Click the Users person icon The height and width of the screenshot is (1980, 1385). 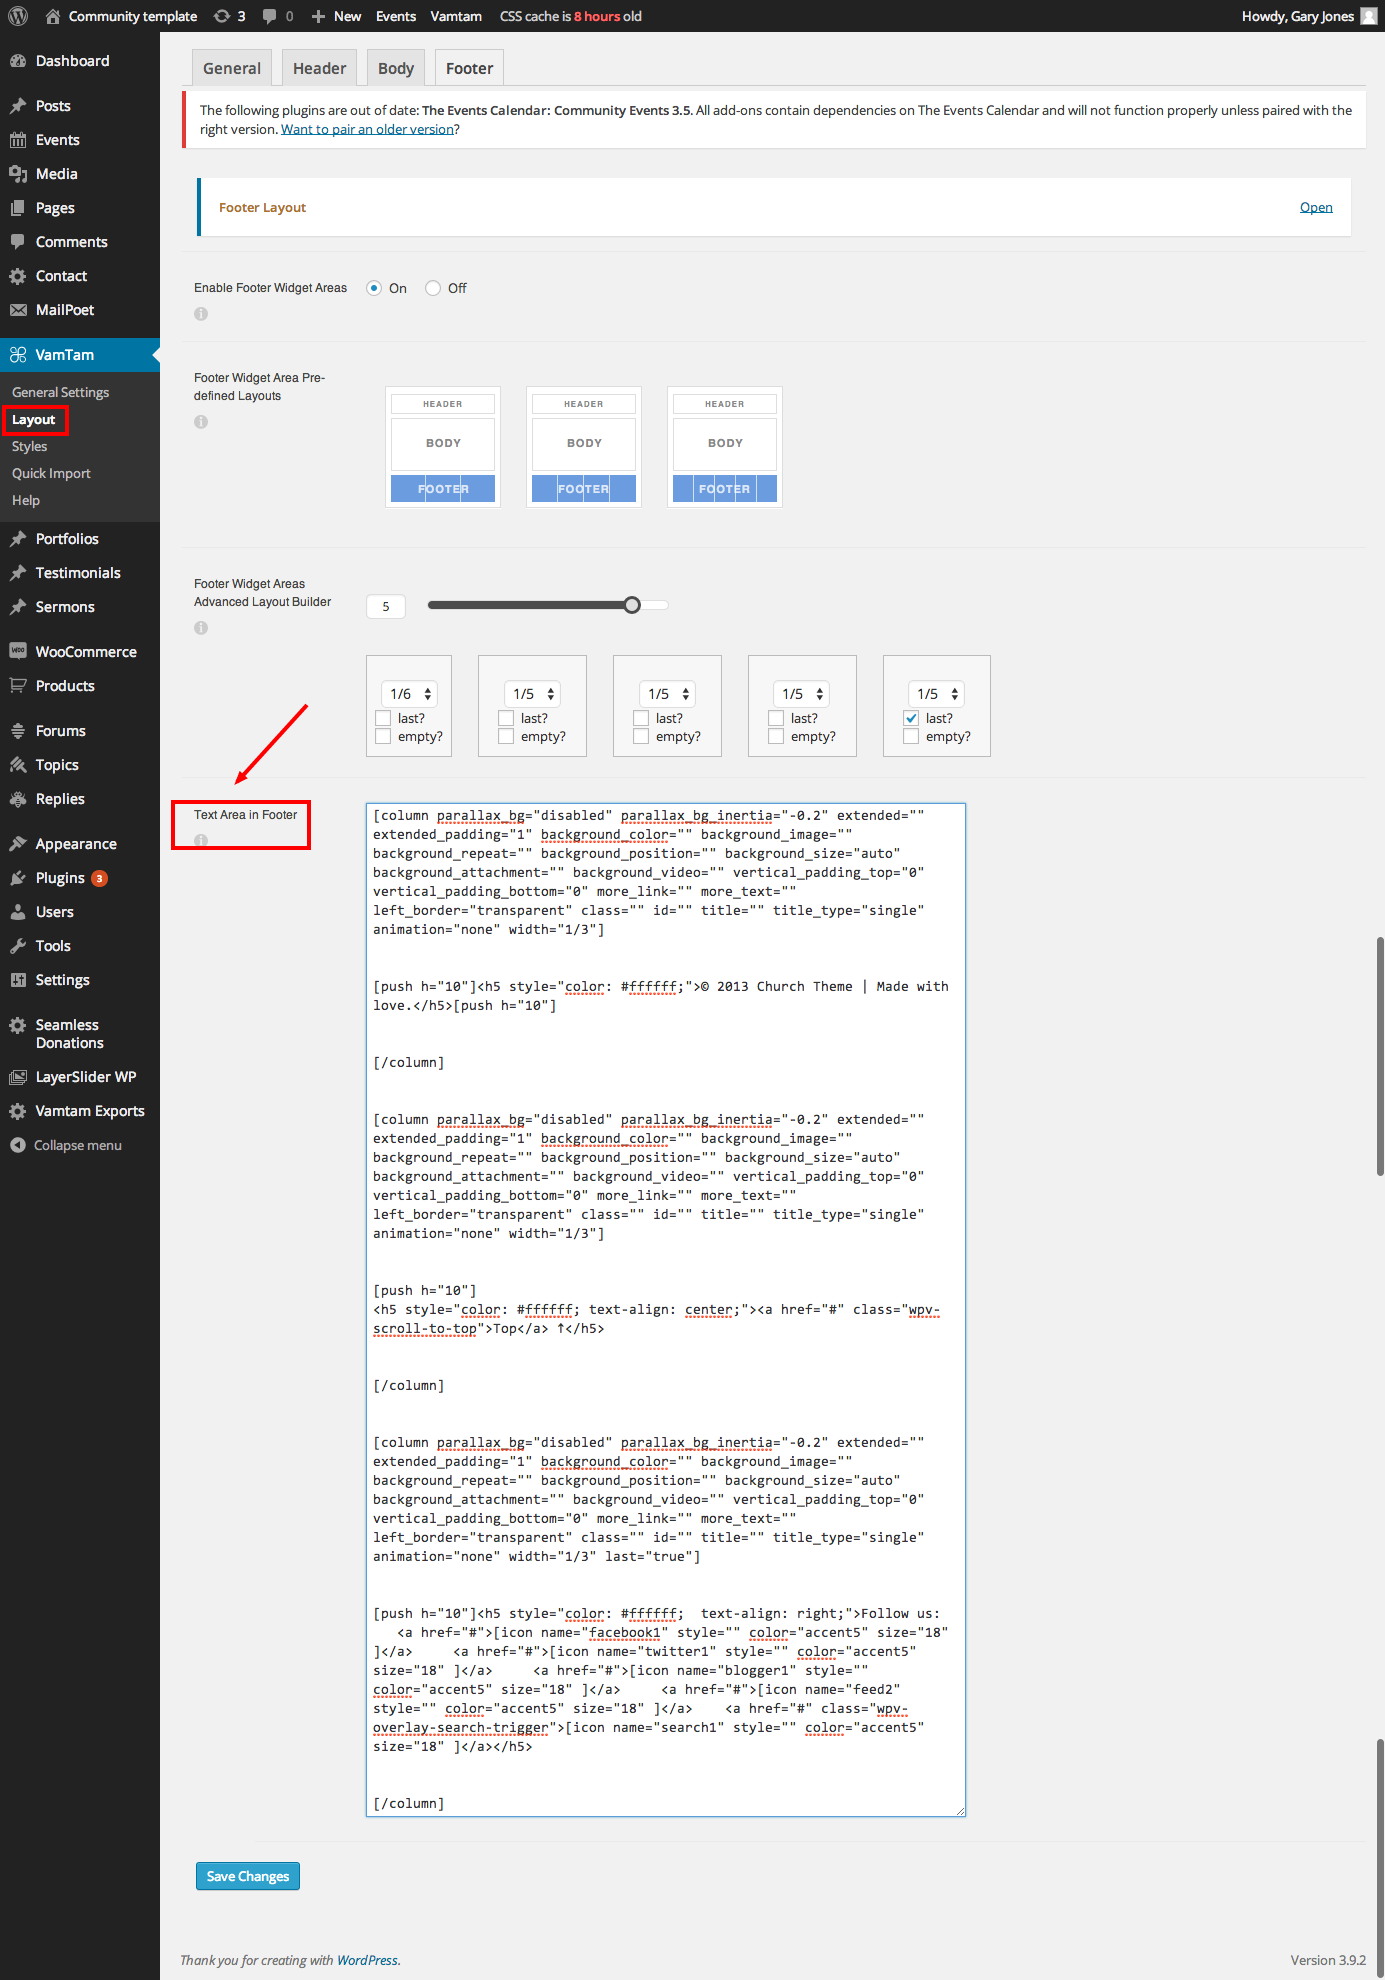coord(18,912)
